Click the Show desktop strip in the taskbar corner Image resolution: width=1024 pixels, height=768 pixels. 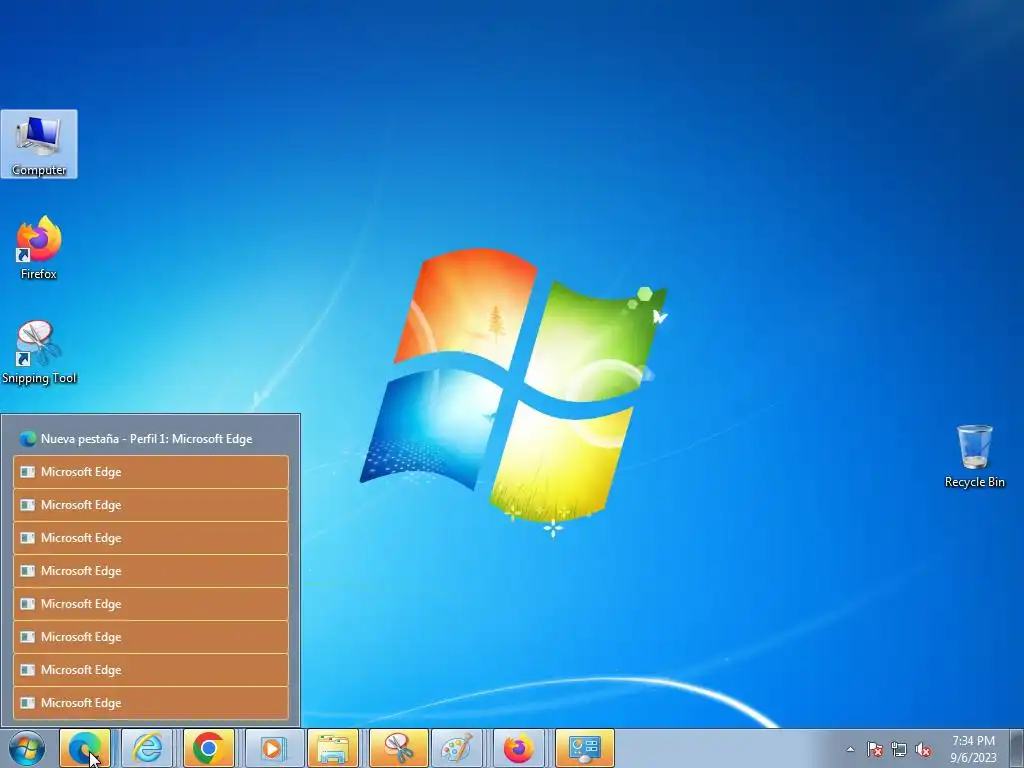click(1016, 748)
